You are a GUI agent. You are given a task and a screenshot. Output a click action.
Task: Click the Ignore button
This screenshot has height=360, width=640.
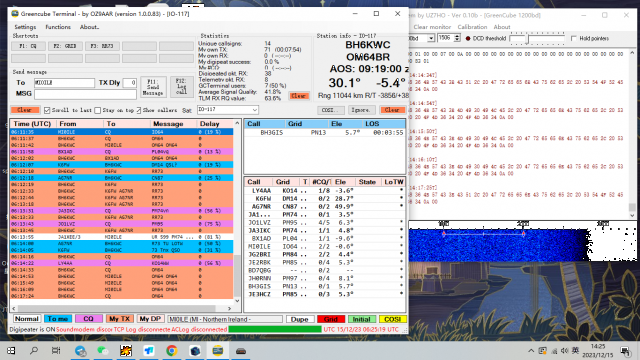361,110
